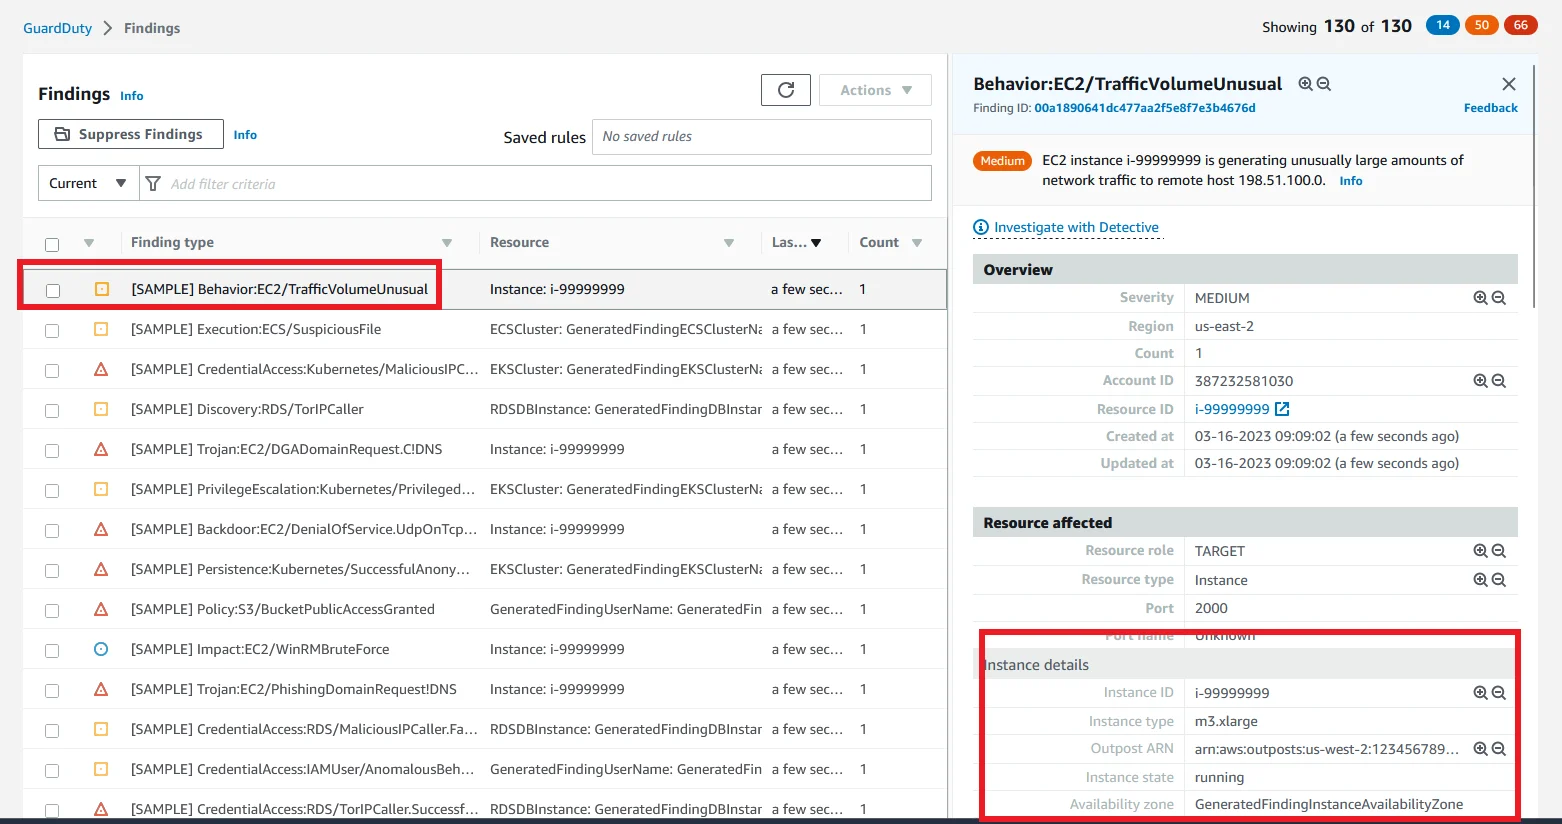Click zoom-in icon next to Account ID
The height and width of the screenshot is (824, 1562).
pyautogui.click(x=1480, y=381)
